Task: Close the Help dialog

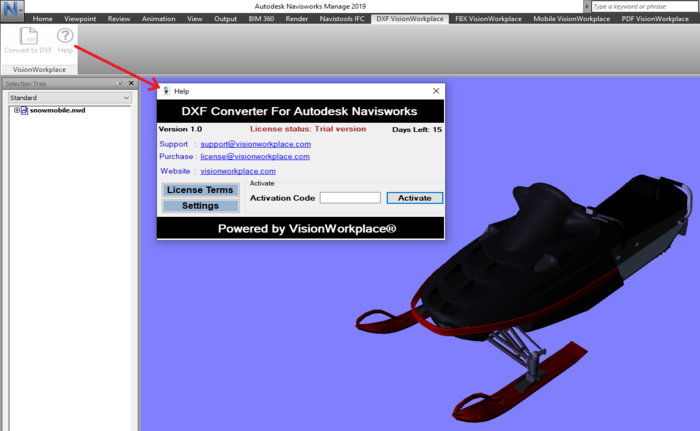Action: click(436, 91)
